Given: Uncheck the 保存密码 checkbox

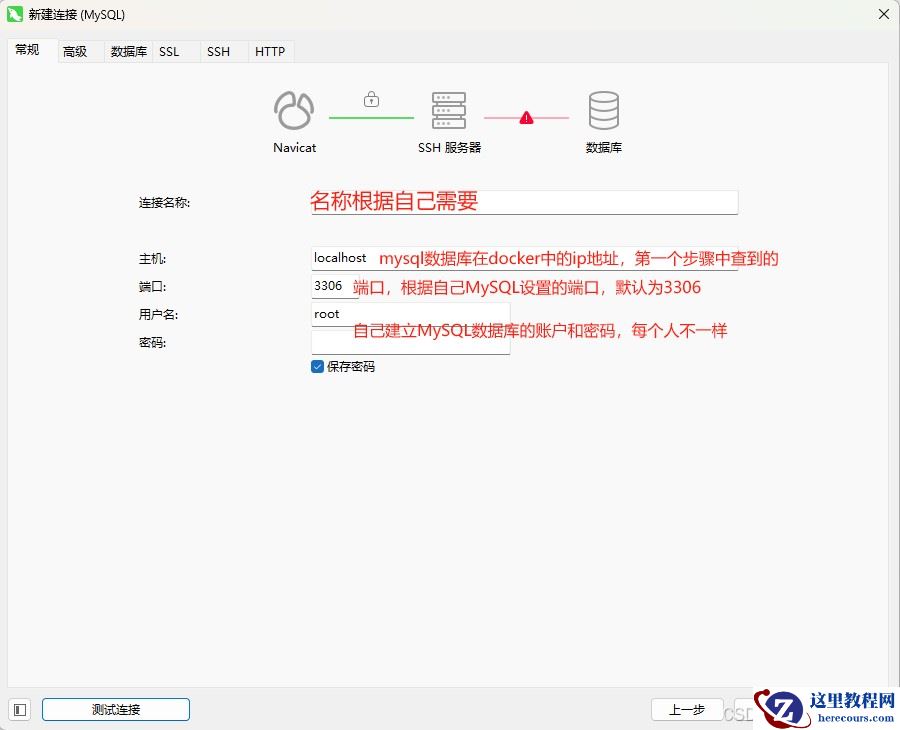Looking at the screenshot, I should 317,367.
